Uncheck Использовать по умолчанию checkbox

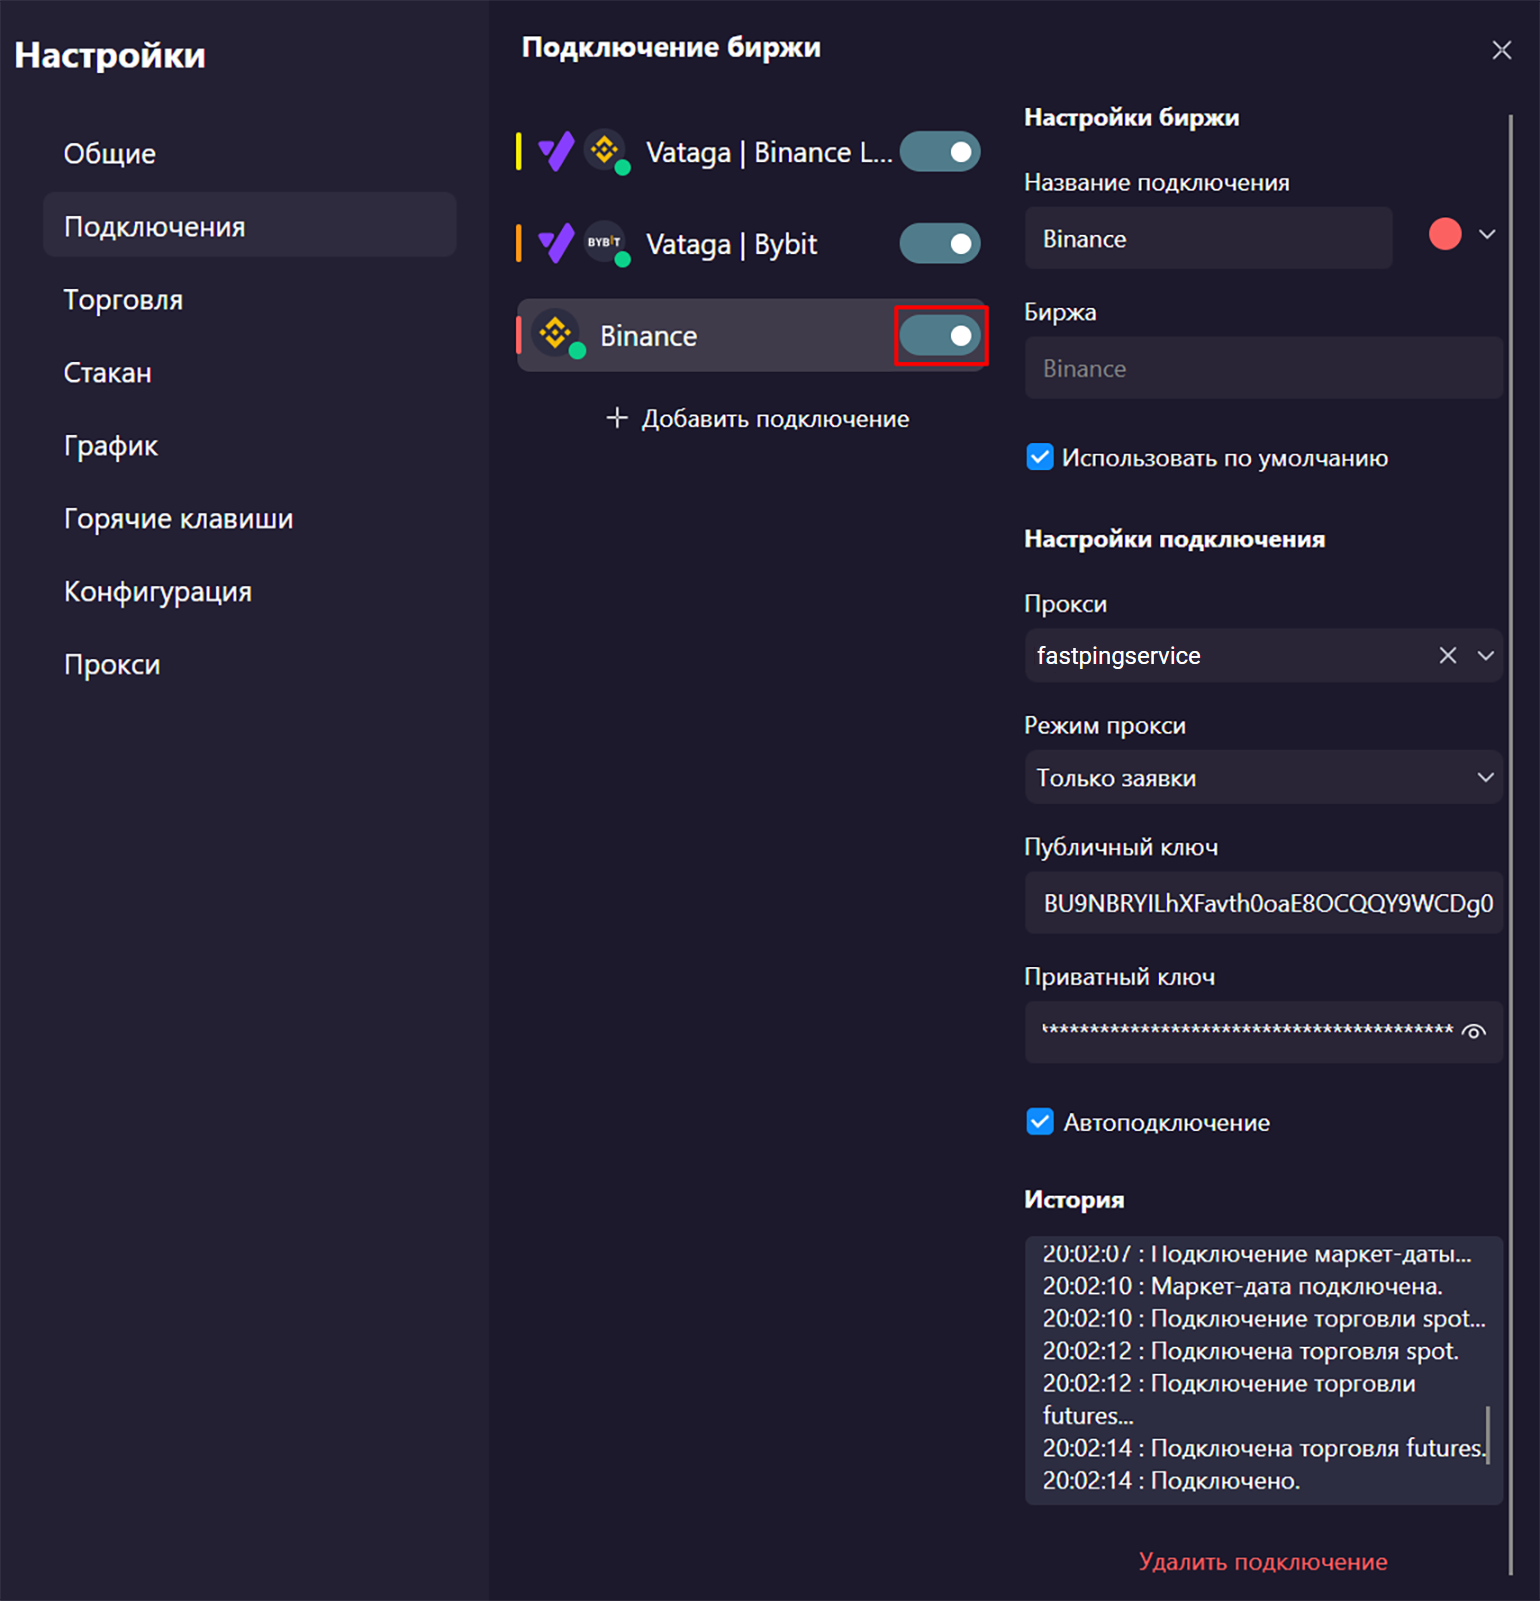point(1040,458)
